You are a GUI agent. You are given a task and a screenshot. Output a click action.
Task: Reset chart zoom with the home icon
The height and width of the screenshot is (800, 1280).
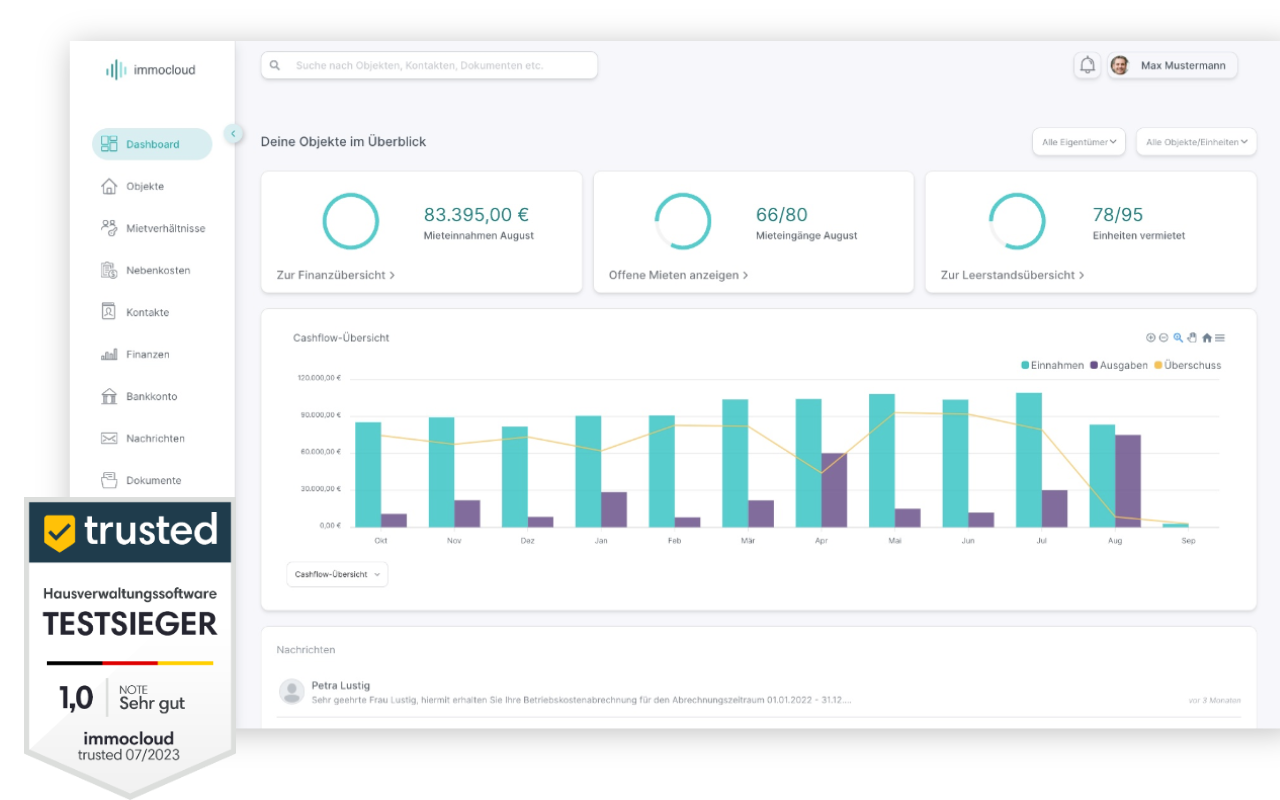1207,338
